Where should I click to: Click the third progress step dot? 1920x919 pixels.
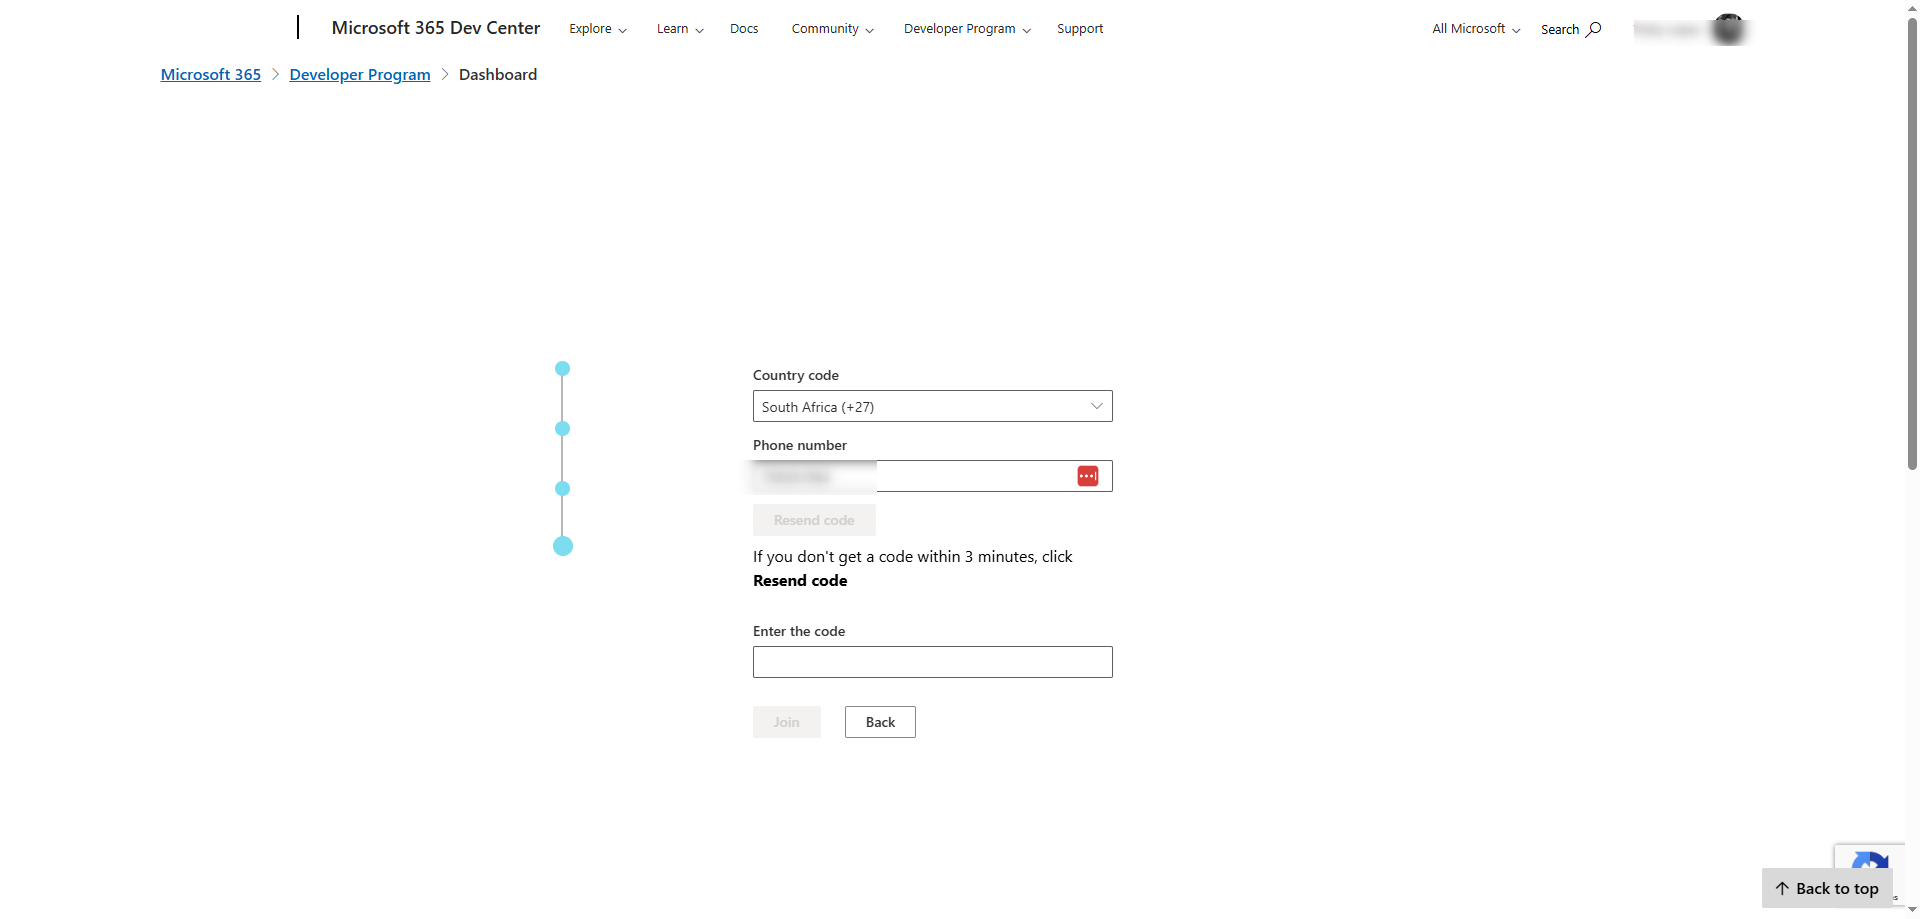tap(563, 489)
